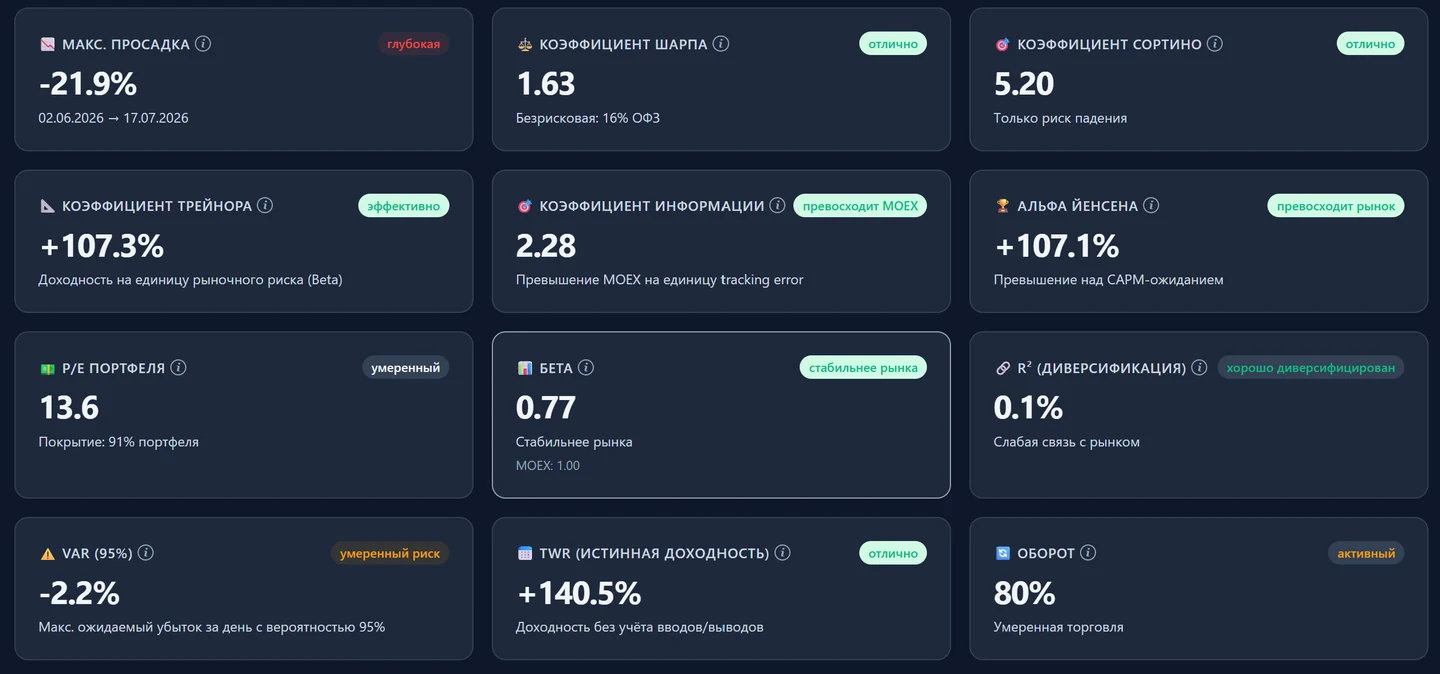Image resolution: width=1440 pixels, height=674 pixels.
Task: Click text 'Доходность на единицу рыночного риска (Beta)'
Action: (191, 280)
